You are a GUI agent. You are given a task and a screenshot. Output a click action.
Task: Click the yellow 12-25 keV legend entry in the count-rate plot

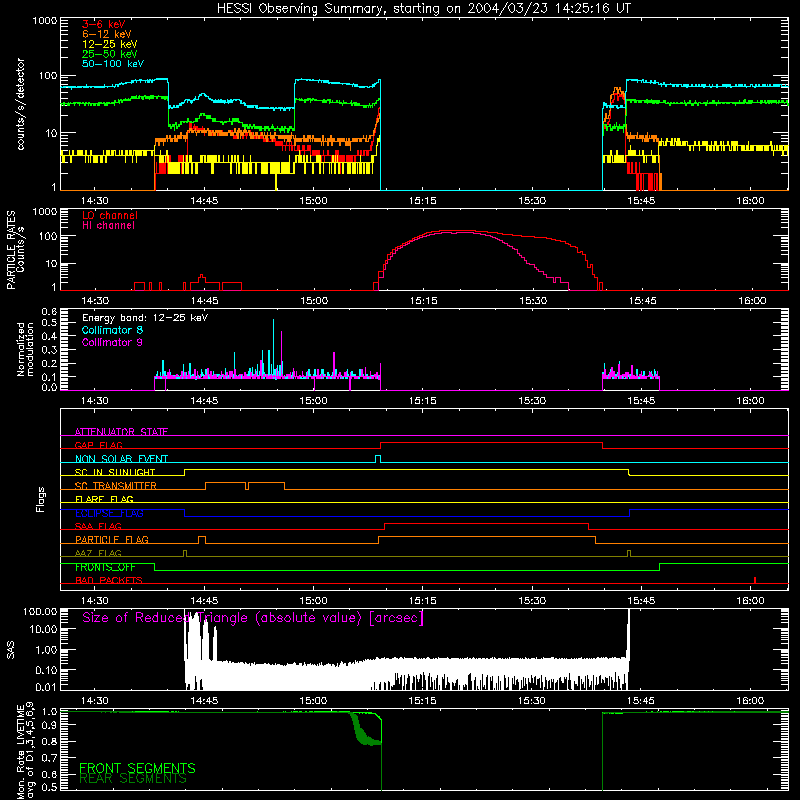coord(110,44)
